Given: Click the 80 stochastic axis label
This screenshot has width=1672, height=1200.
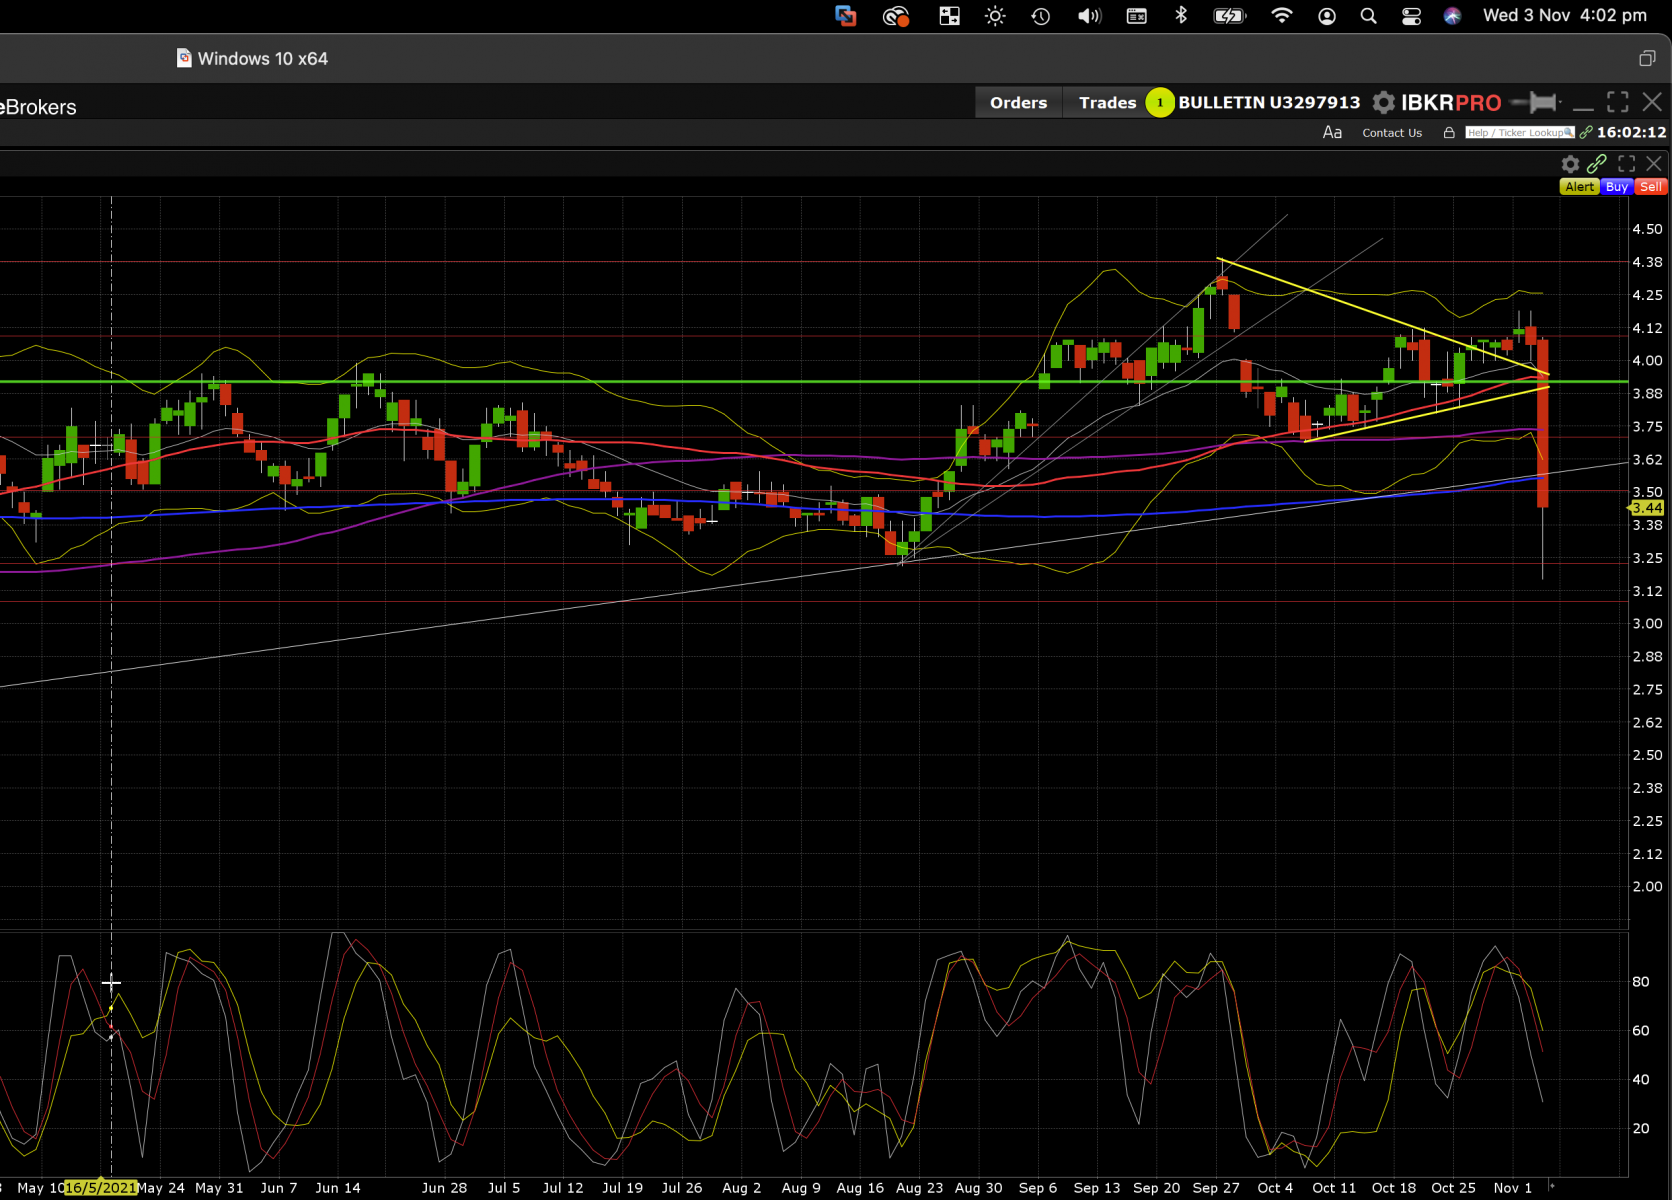Looking at the screenshot, I should 1641,982.
